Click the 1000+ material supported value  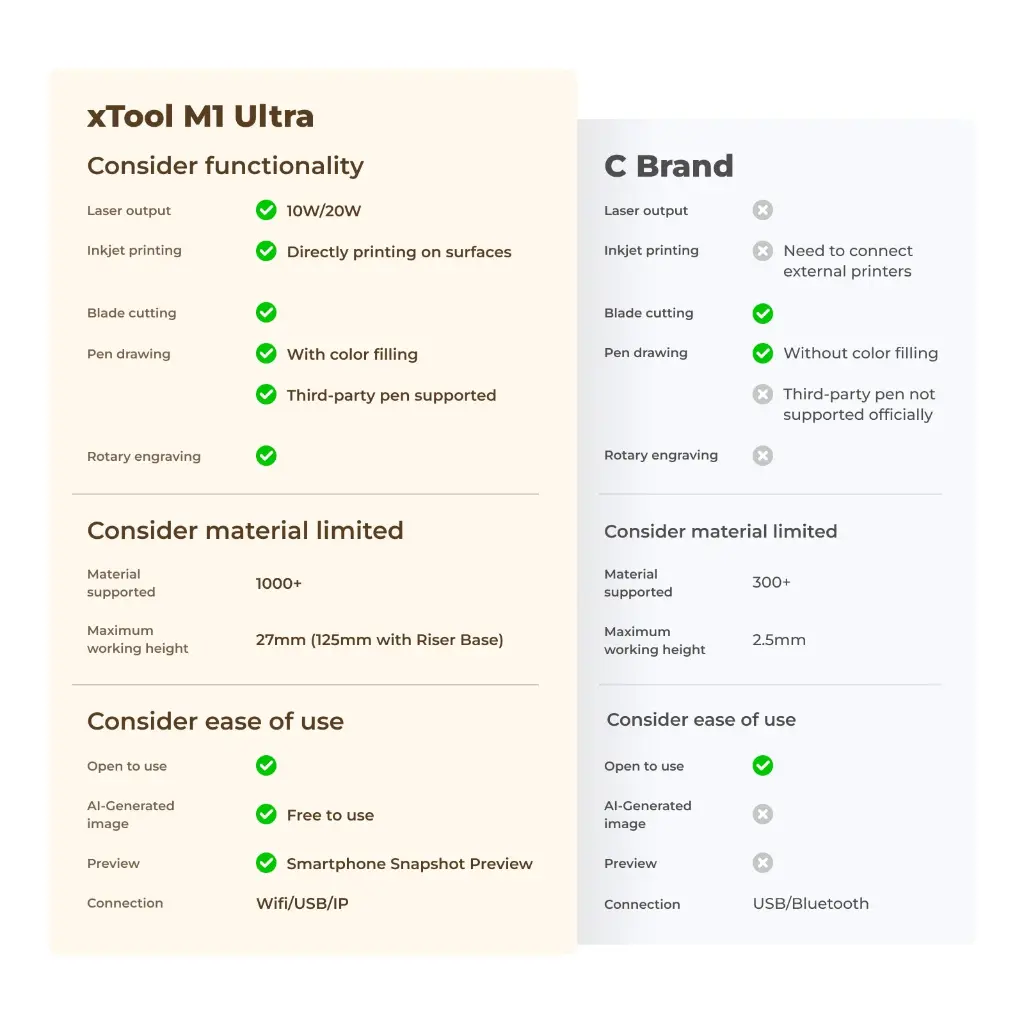point(278,583)
